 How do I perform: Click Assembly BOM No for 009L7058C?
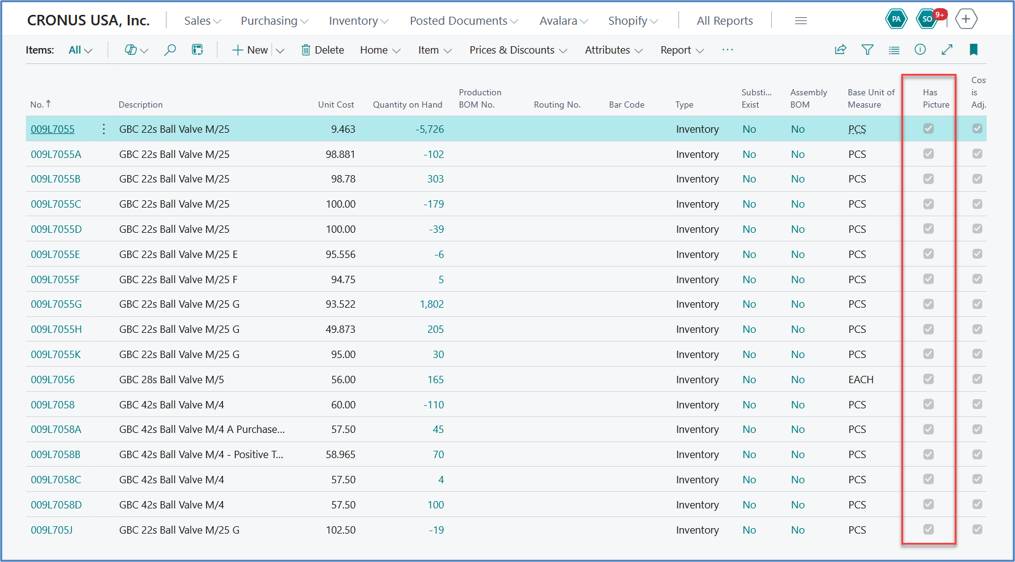point(798,480)
